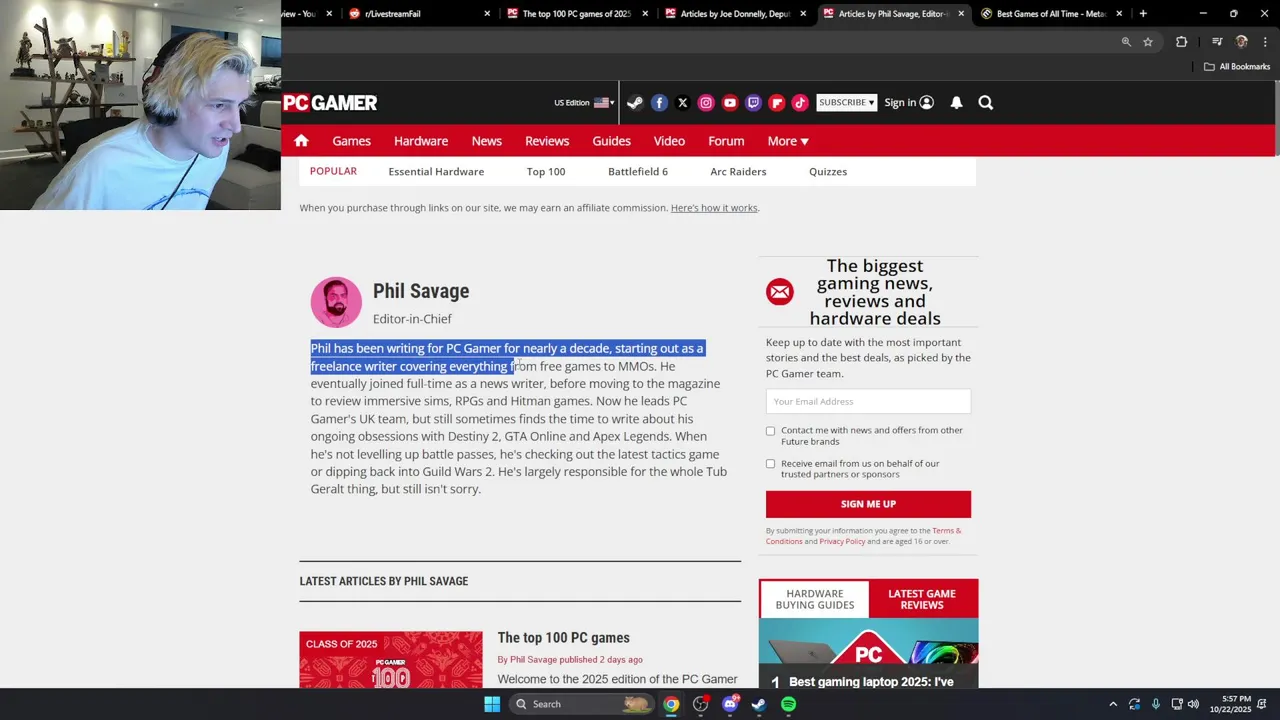Image resolution: width=1280 pixels, height=720 pixels.
Task: Click the 'Here's how it works' link
Action: click(x=714, y=208)
